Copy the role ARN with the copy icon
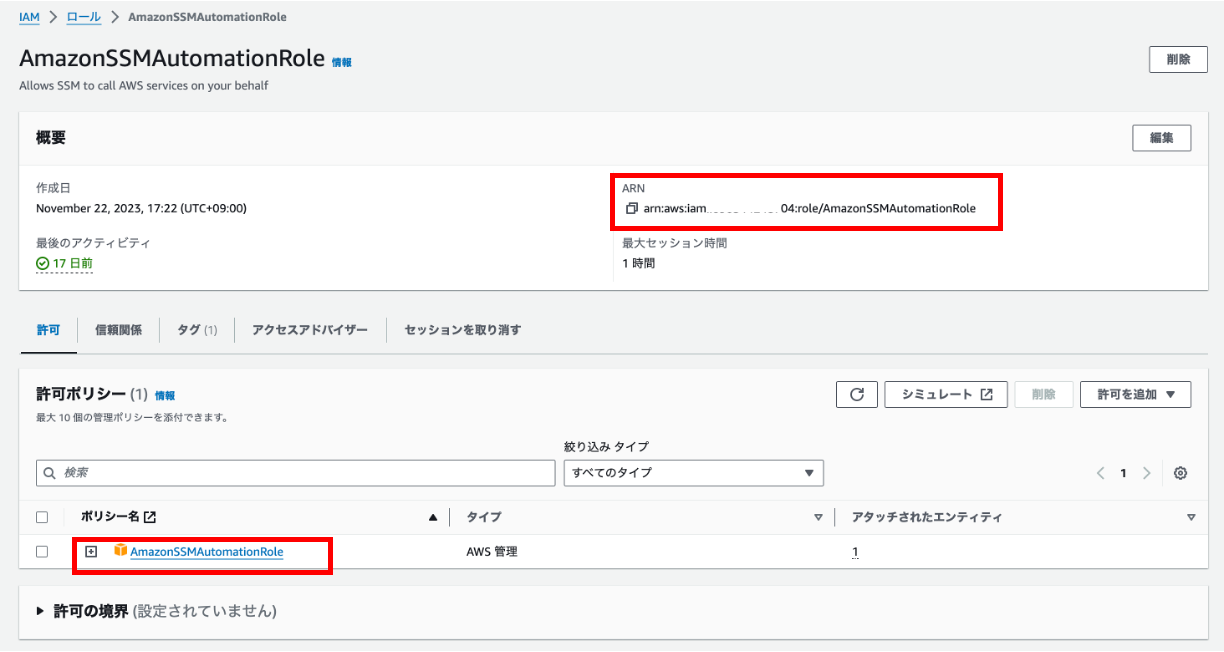This screenshot has width=1224, height=652. click(632, 209)
